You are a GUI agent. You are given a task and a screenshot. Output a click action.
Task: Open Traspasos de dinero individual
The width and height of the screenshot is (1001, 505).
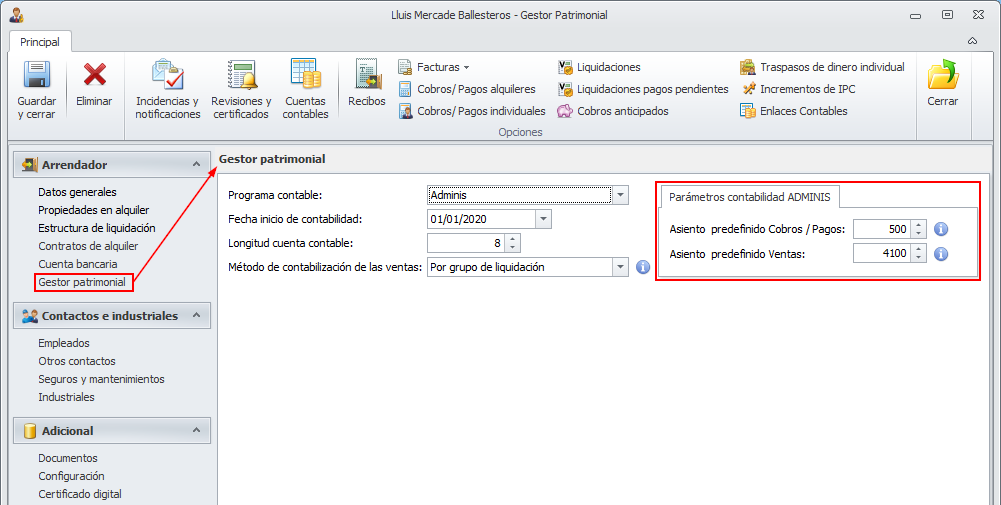(822, 67)
